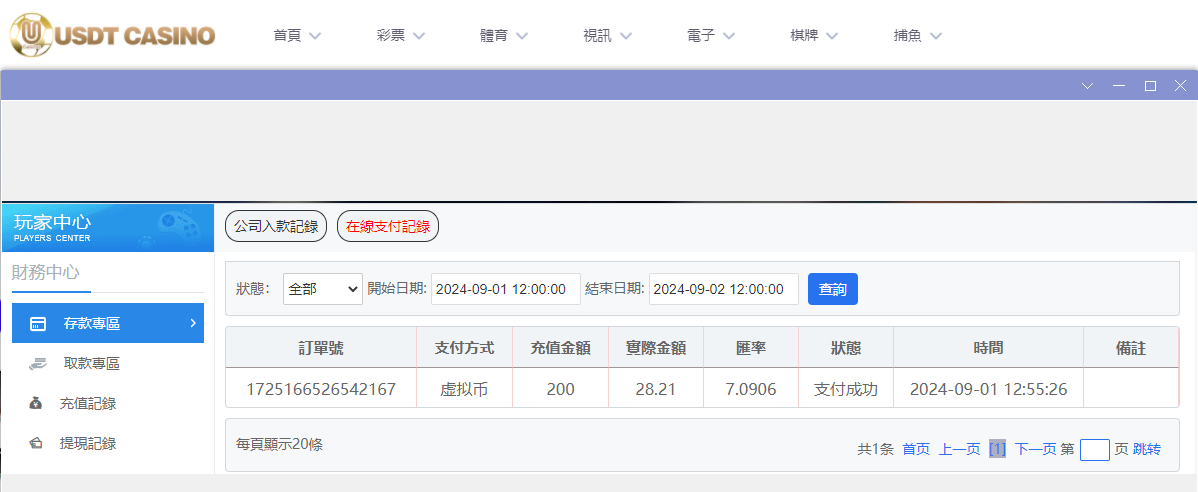Image resolution: width=1198 pixels, height=492 pixels.
Task: Click the 開始日期 start date field
Action: point(506,289)
